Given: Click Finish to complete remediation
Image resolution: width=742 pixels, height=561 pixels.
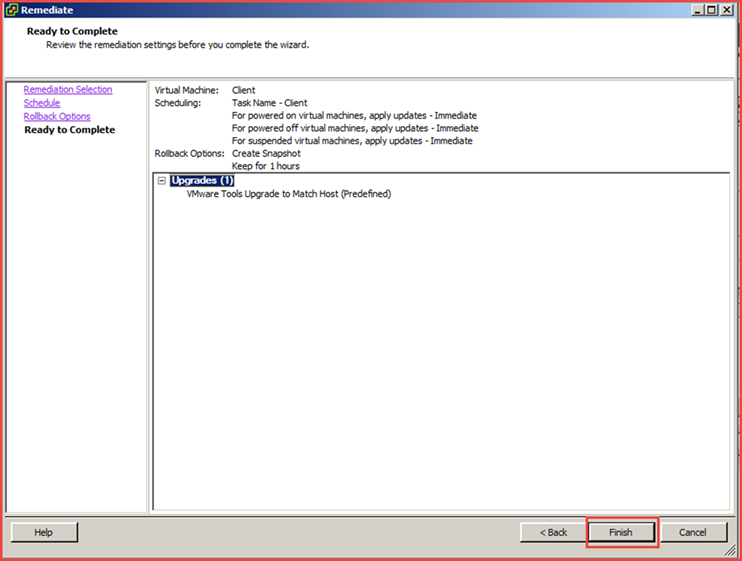Looking at the screenshot, I should [621, 533].
